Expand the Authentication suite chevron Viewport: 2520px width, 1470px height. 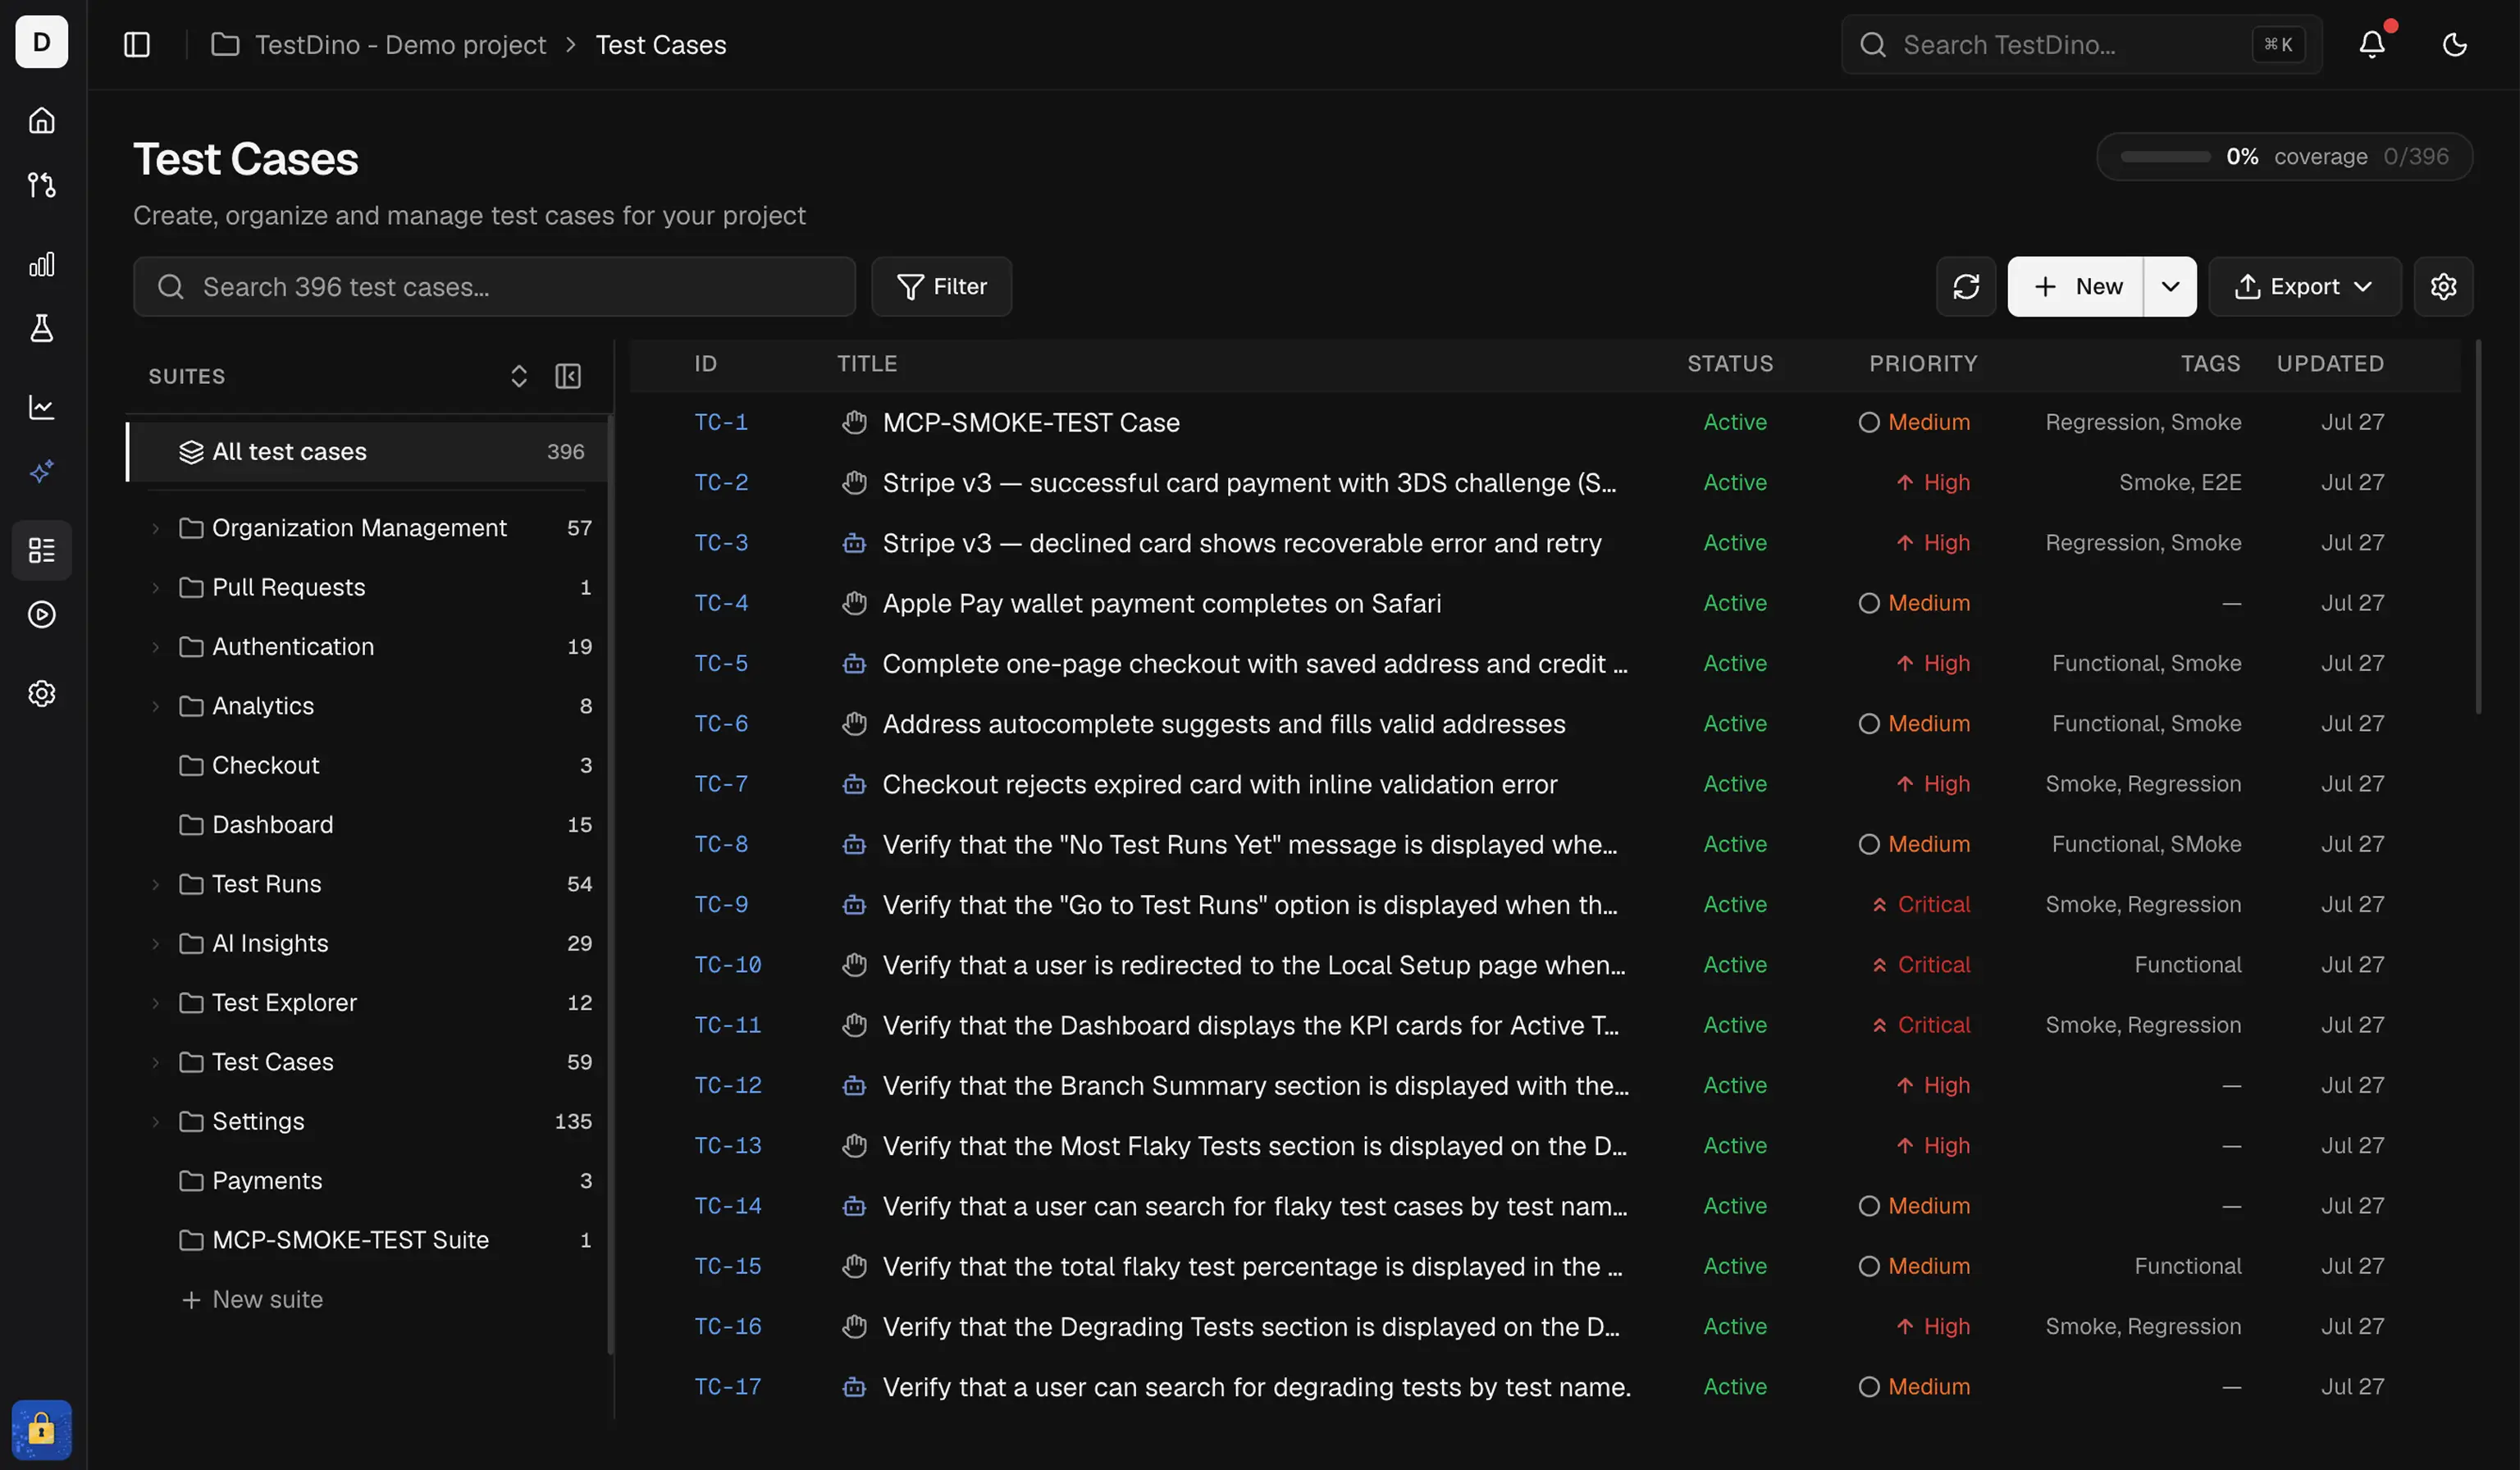[x=155, y=647]
